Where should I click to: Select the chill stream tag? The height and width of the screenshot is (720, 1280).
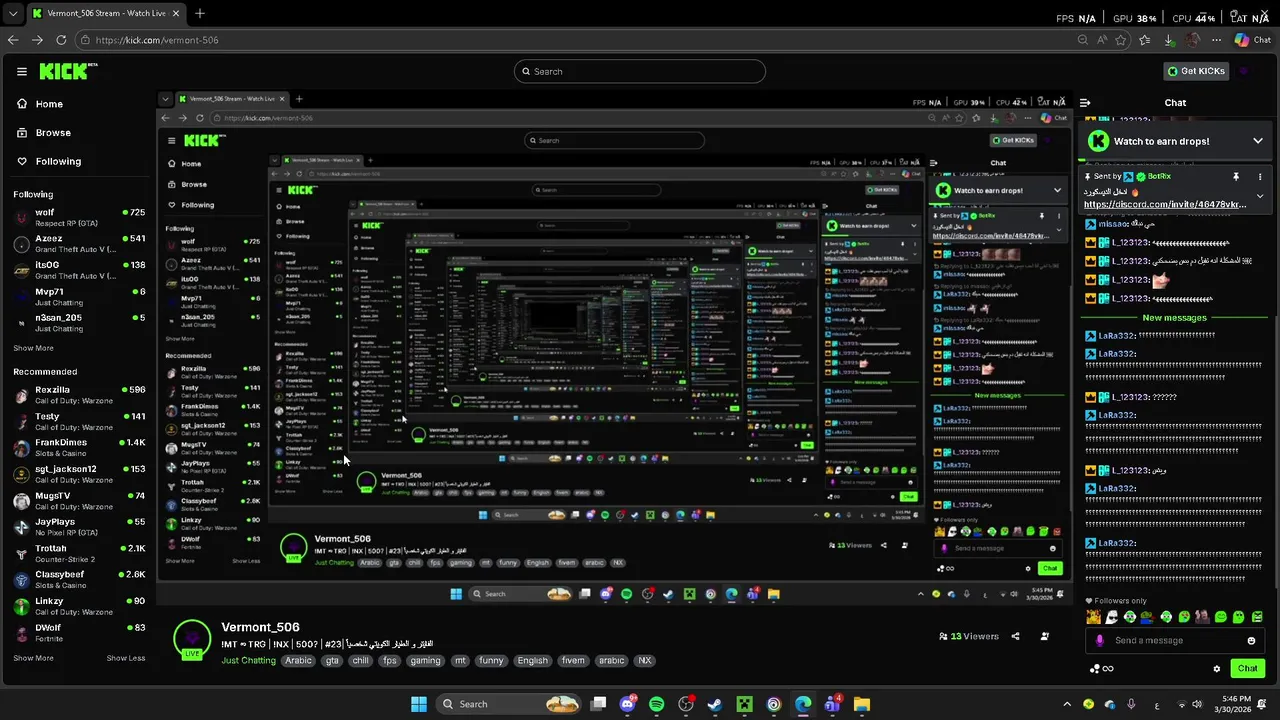coord(361,661)
